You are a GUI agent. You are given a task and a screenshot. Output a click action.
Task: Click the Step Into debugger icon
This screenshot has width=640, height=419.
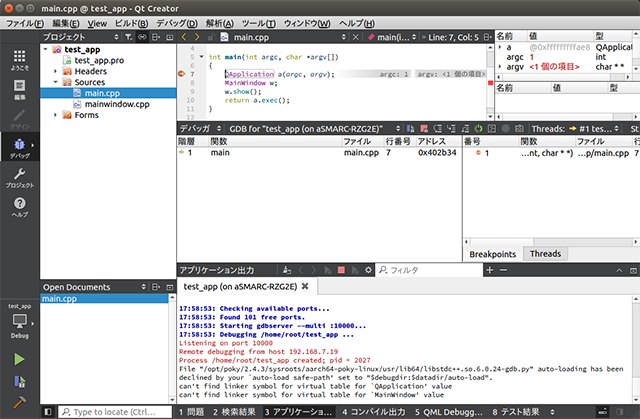pyautogui.click(x=451, y=129)
